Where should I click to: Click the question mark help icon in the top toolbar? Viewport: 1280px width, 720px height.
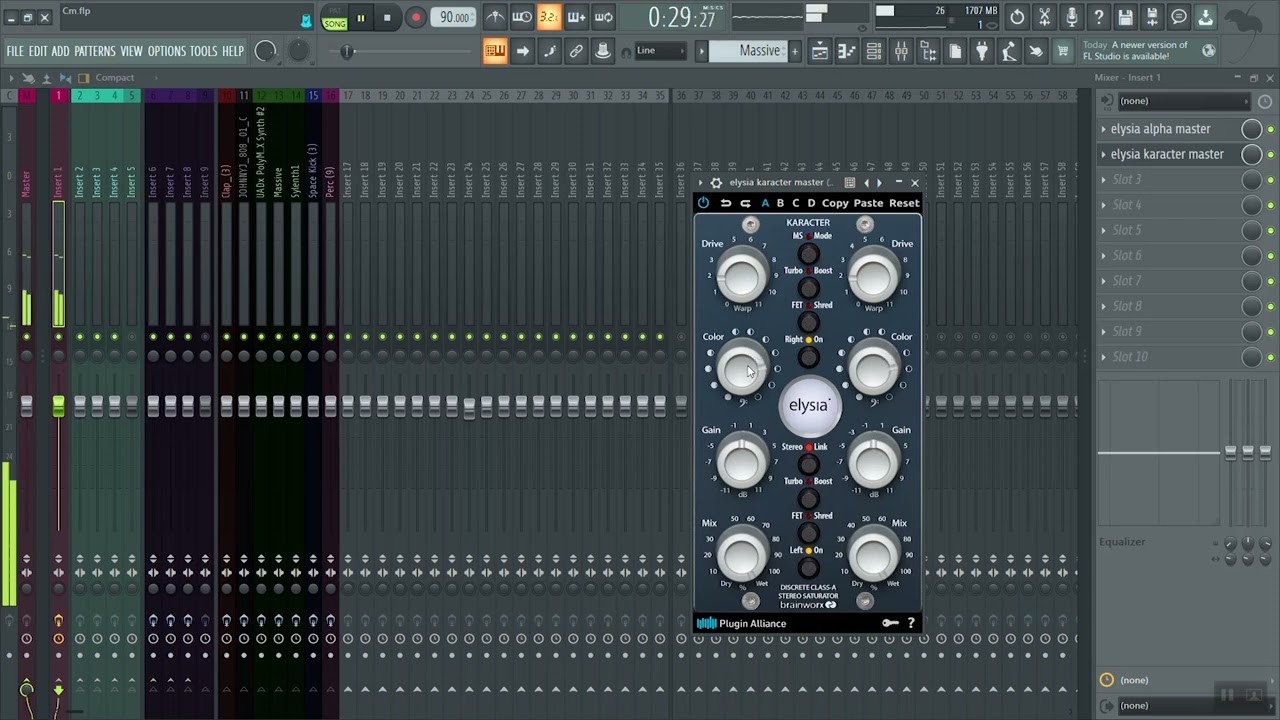(x=1099, y=17)
